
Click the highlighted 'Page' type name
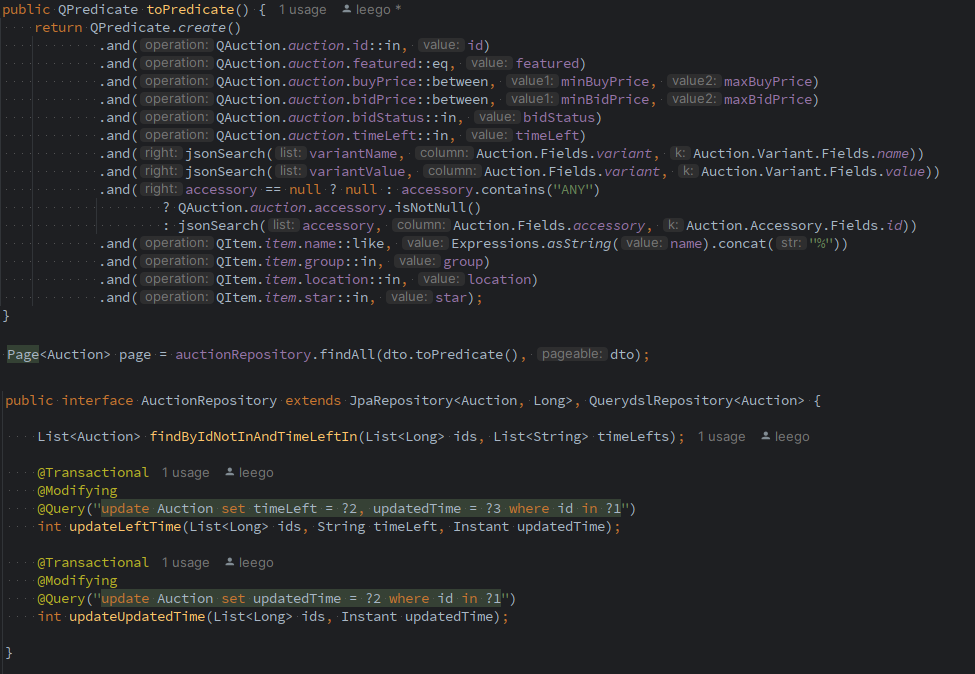23,354
